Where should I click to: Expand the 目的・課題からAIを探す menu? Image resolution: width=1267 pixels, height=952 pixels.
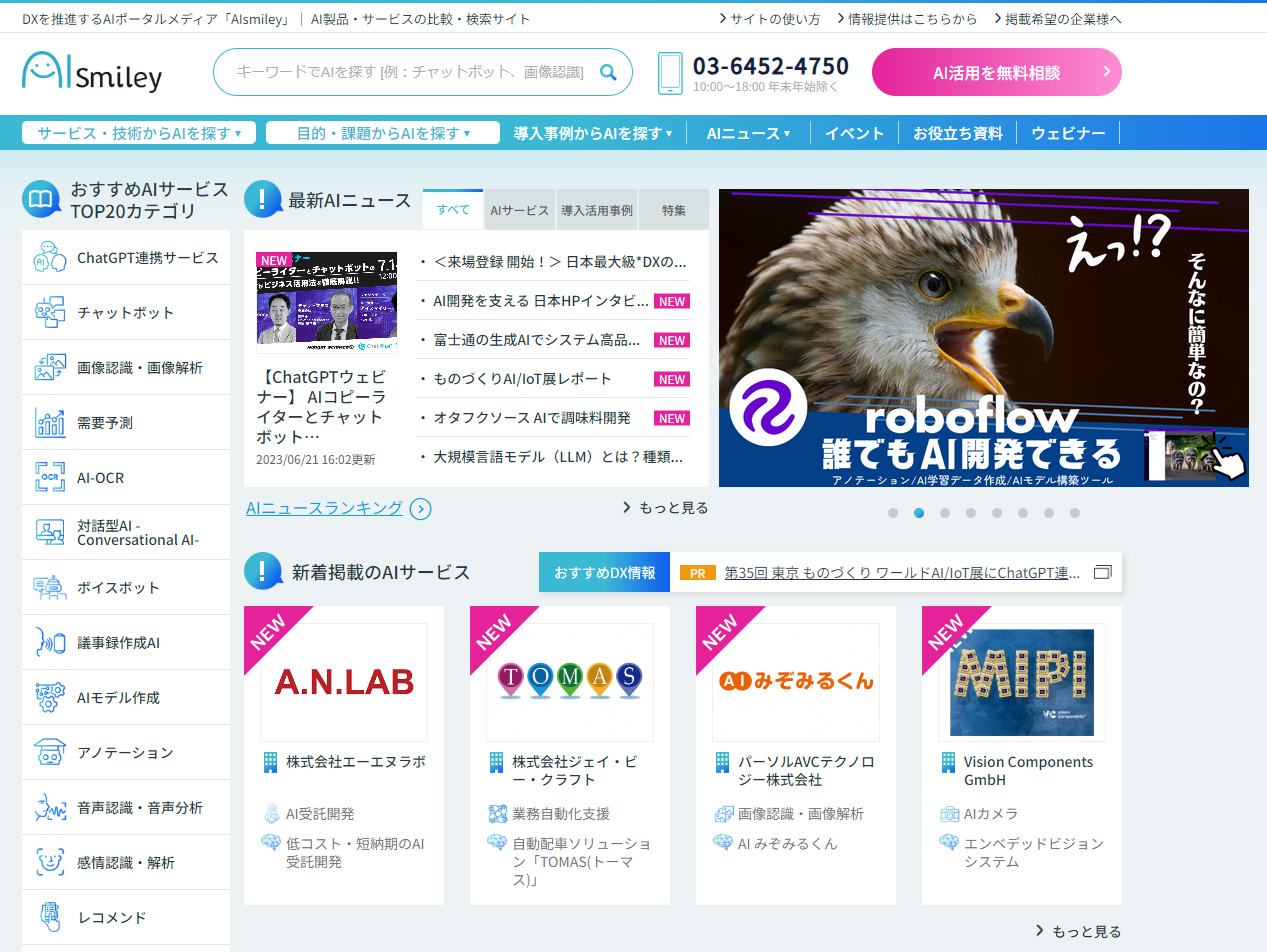click(383, 131)
